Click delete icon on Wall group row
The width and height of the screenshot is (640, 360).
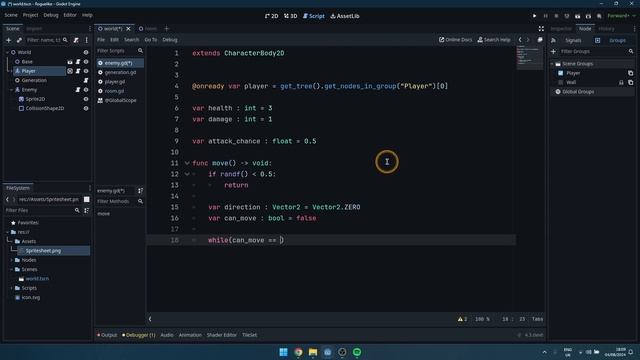tap(631, 82)
